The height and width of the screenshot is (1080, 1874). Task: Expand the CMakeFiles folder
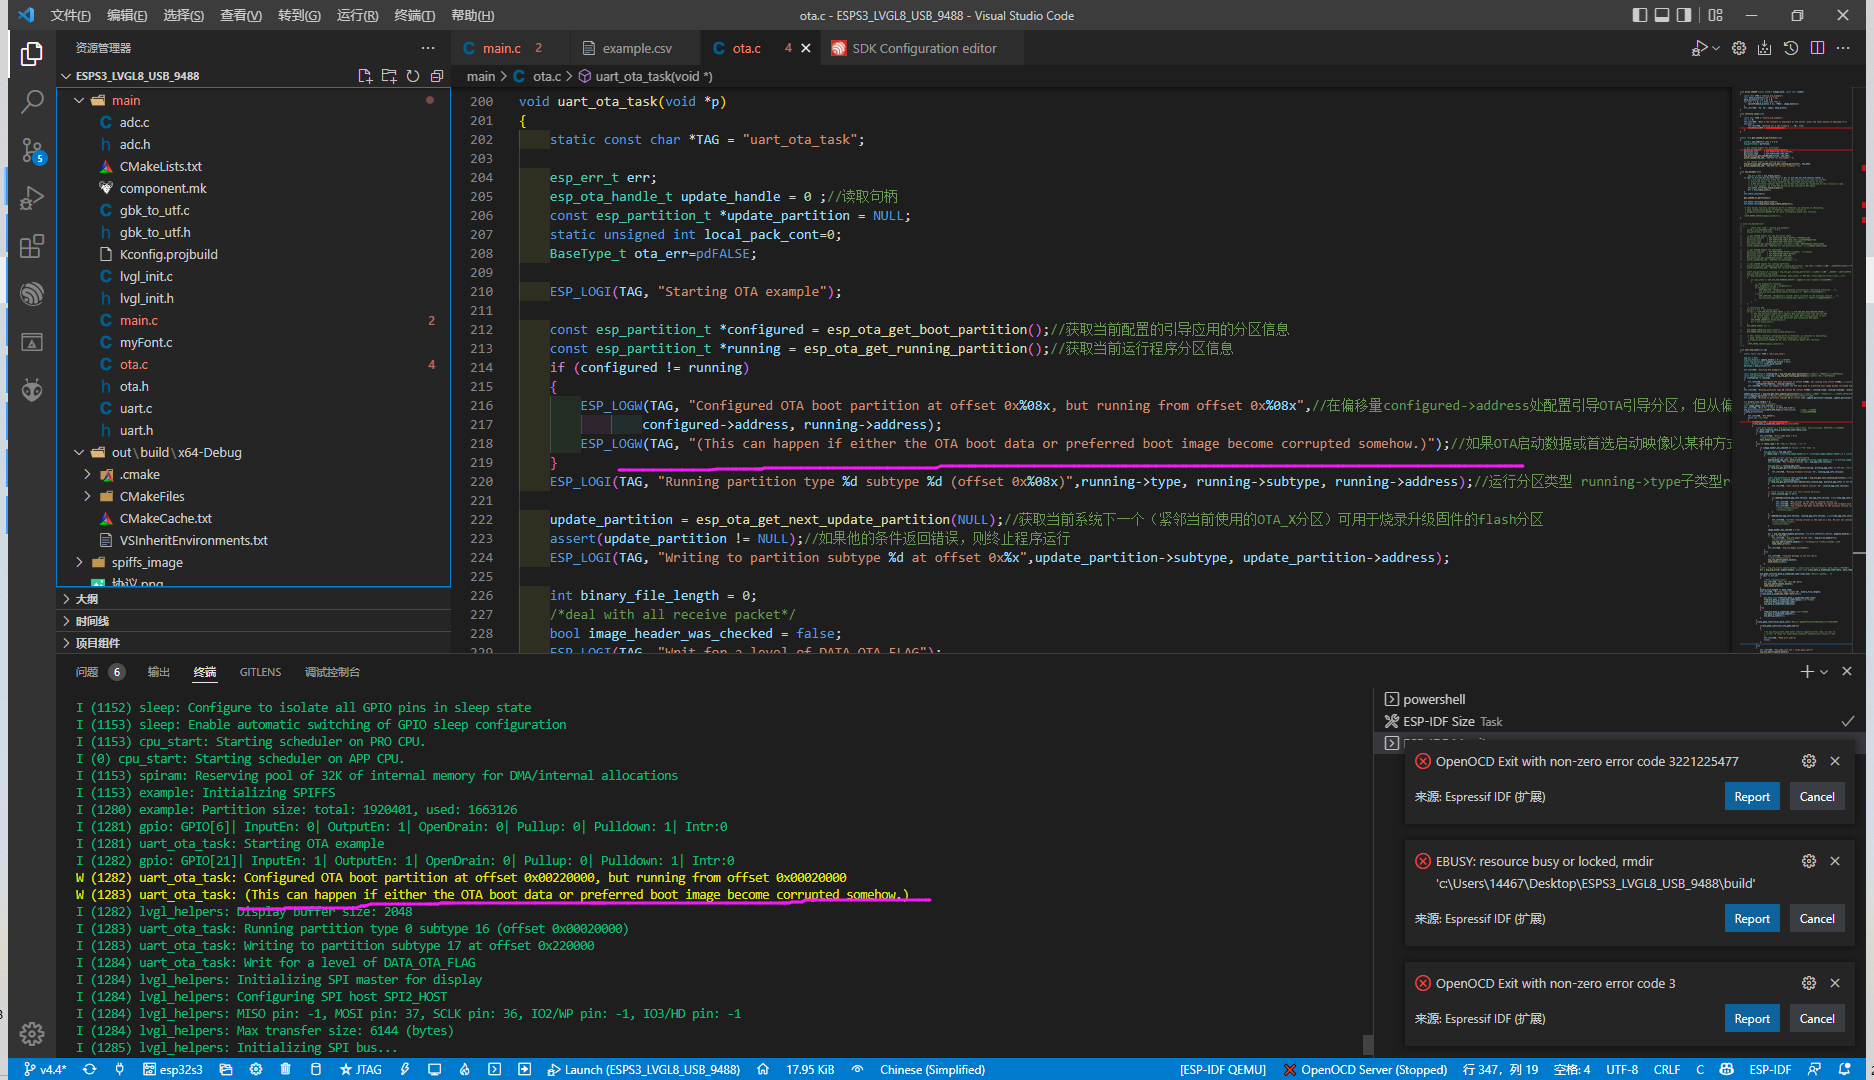tap(87, 496)
